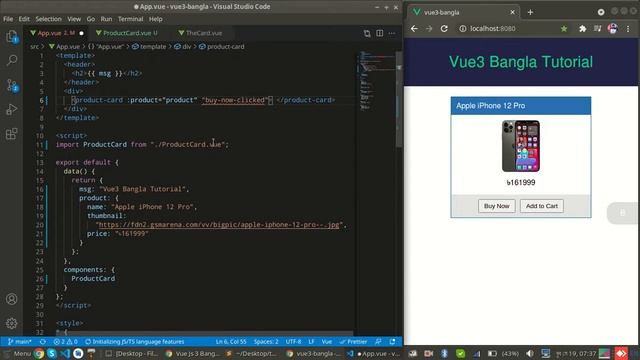Split the editor to the right
The image size is (640, 360).
coord(380,33)
